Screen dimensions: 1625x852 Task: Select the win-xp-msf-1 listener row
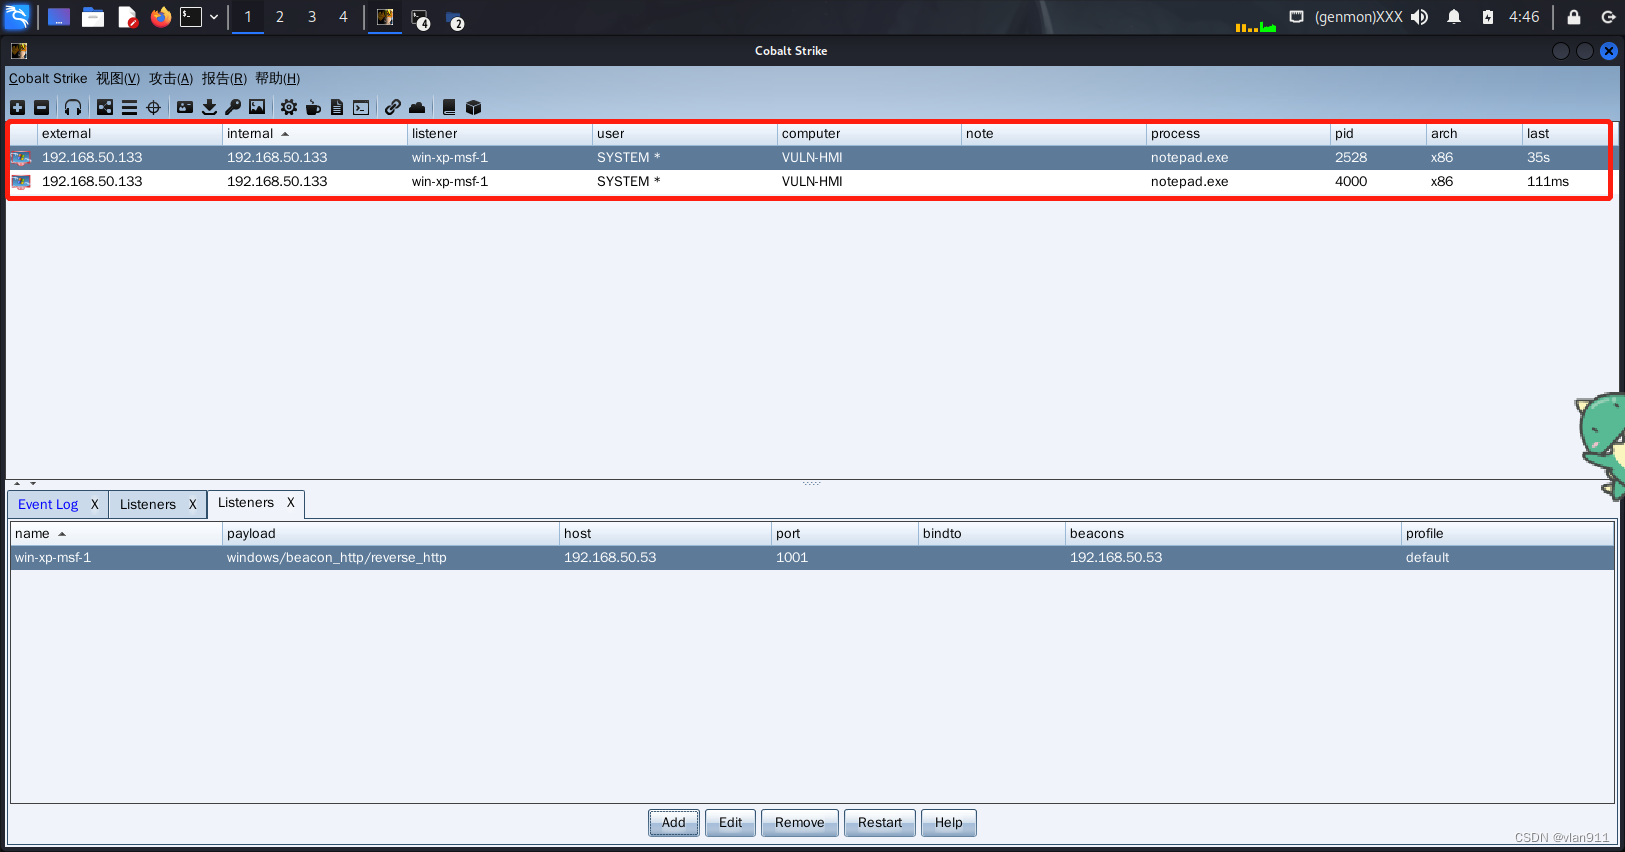pyautogui.click(x=812, y=558)
